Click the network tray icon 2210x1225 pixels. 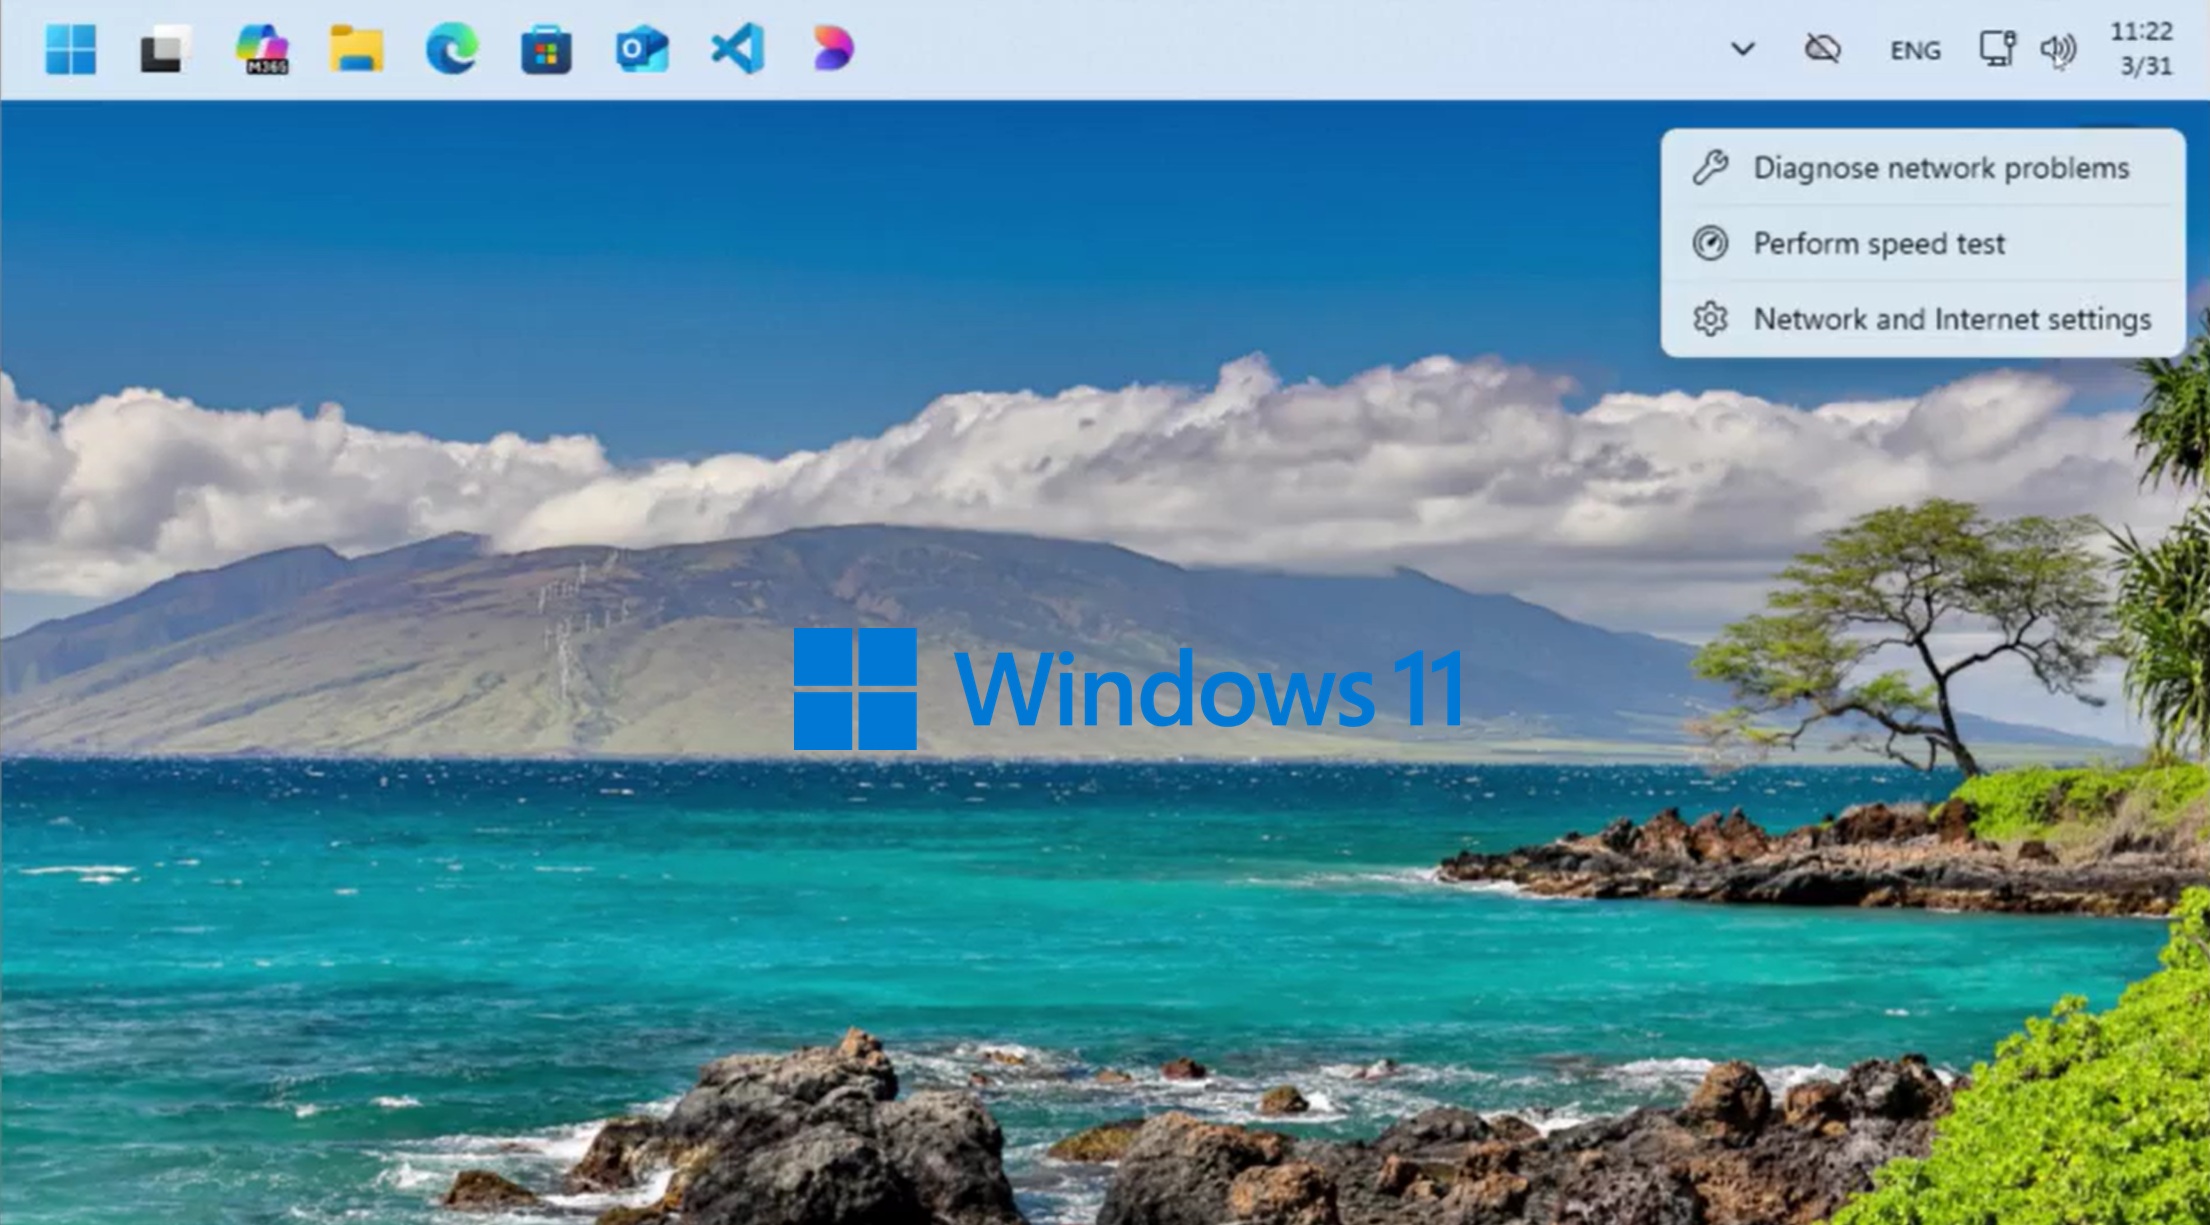[1998, 48]
